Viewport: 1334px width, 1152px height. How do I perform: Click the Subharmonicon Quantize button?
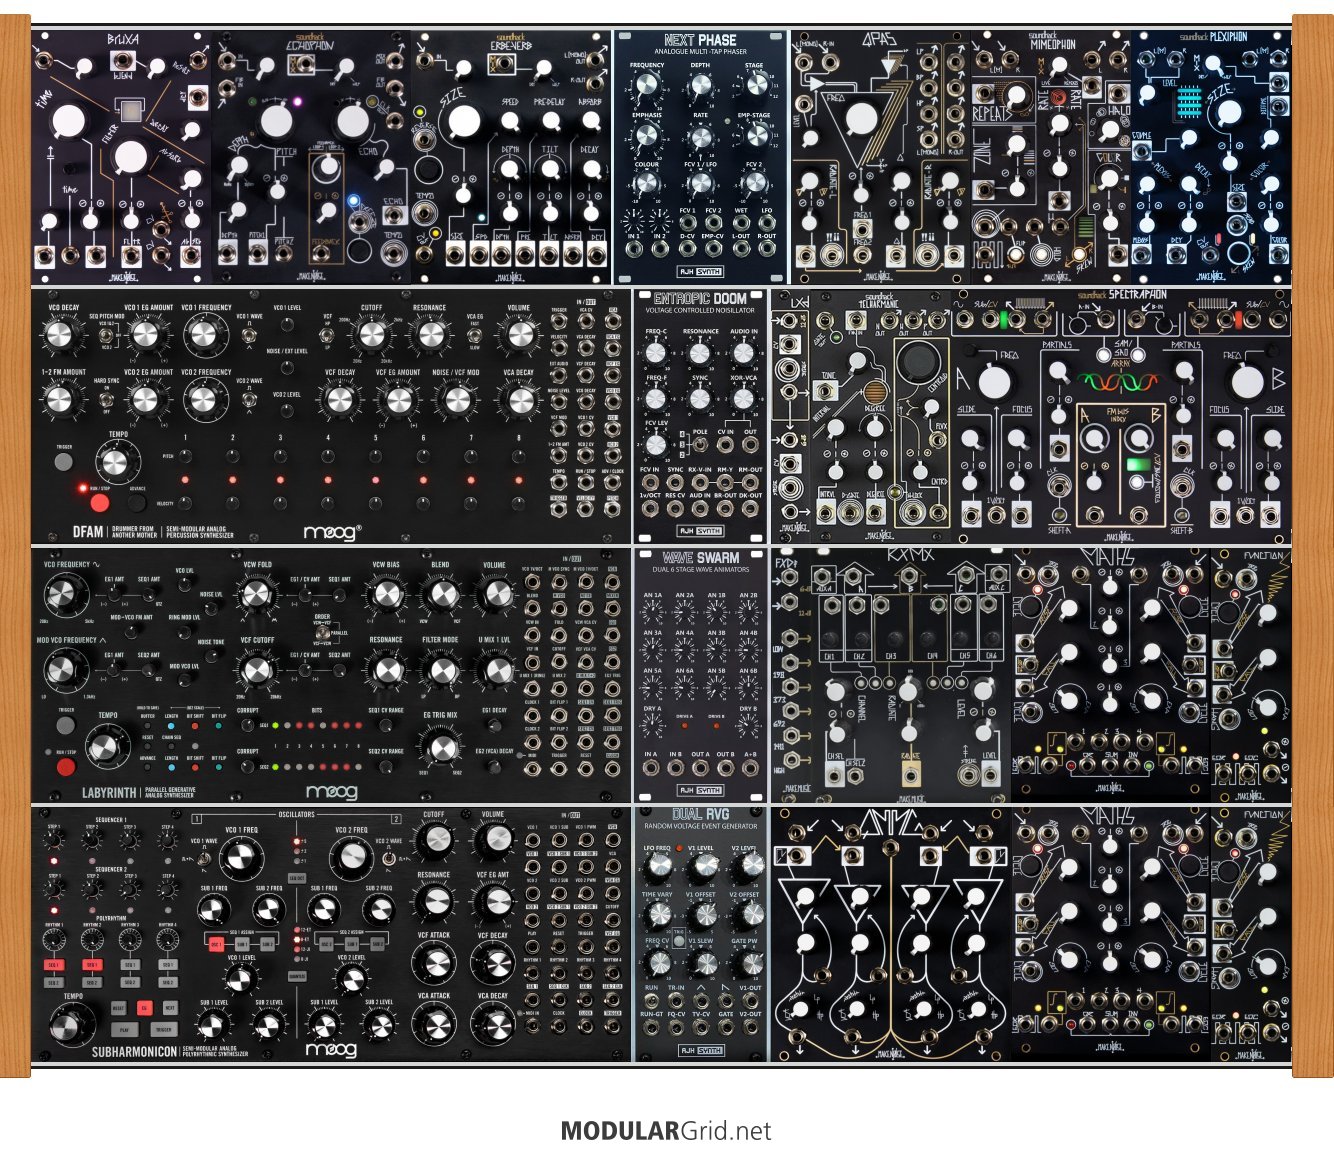pyautogui.click(x=296, y=977)
